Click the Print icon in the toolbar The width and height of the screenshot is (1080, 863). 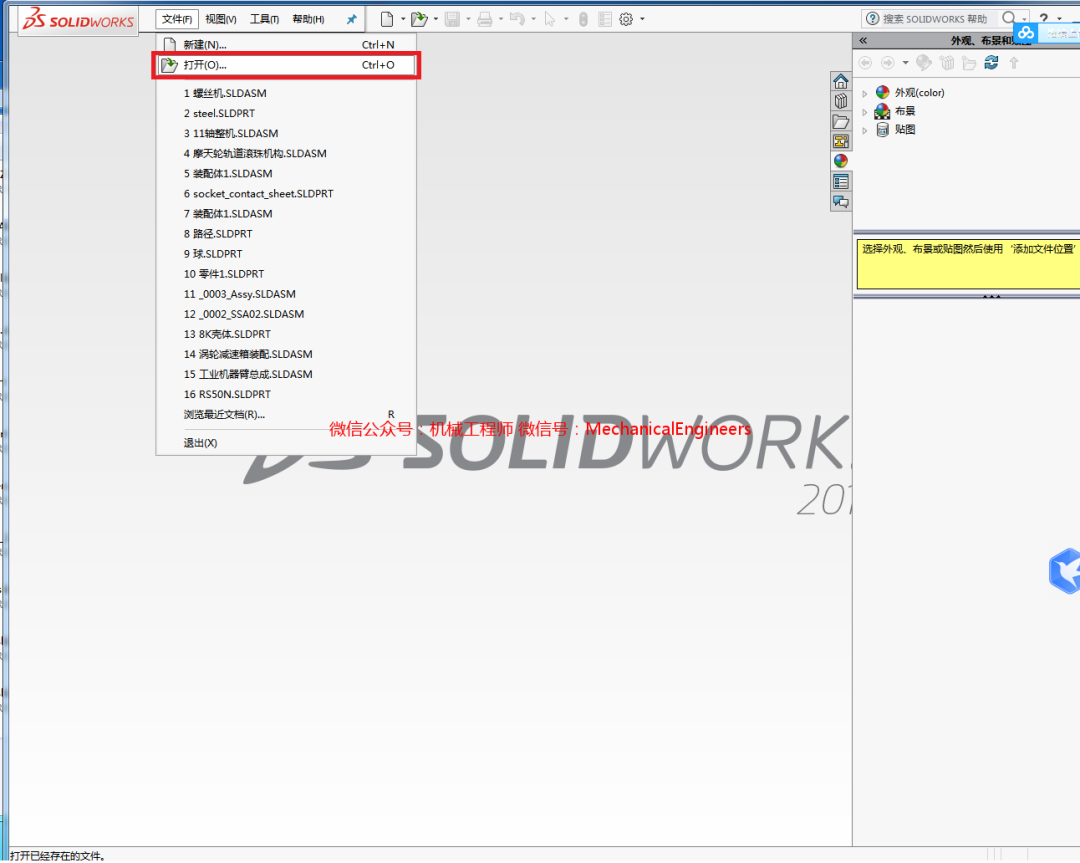tap(483, 19)
